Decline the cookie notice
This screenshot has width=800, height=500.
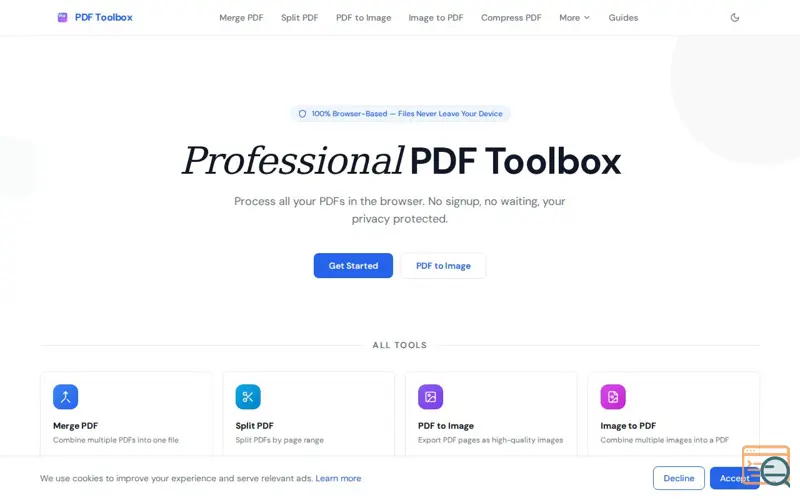click(x=679, y=478)
